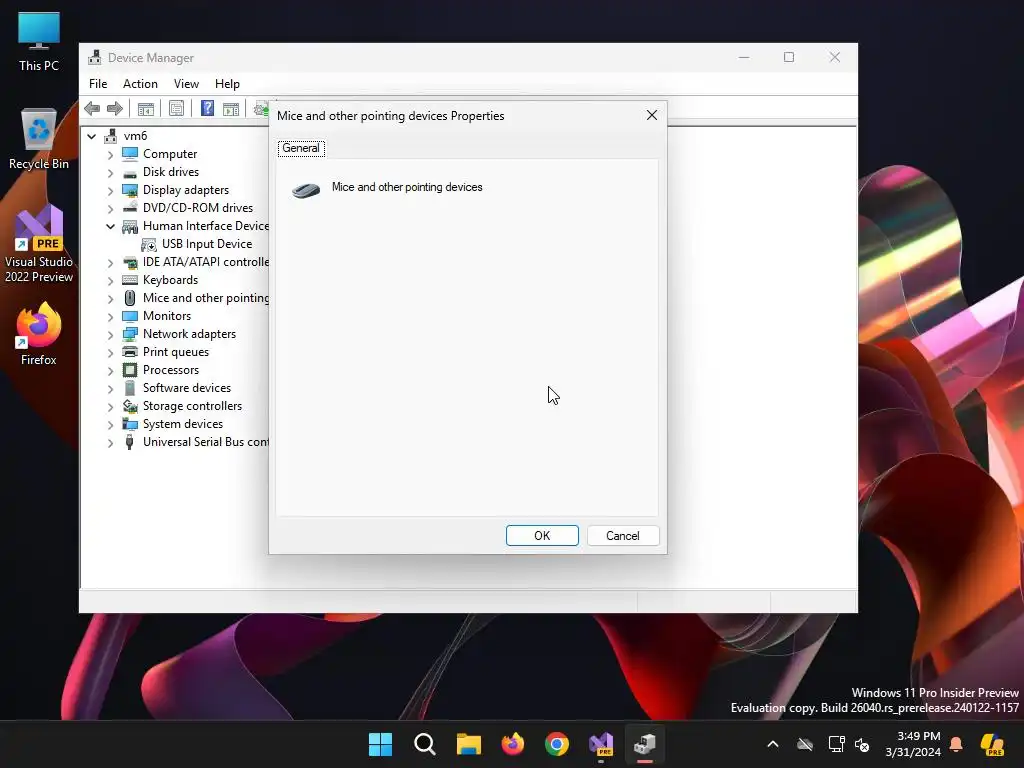Click the blue Help question mark icon
Screen dimensions: 1024x768
(207, 108)
